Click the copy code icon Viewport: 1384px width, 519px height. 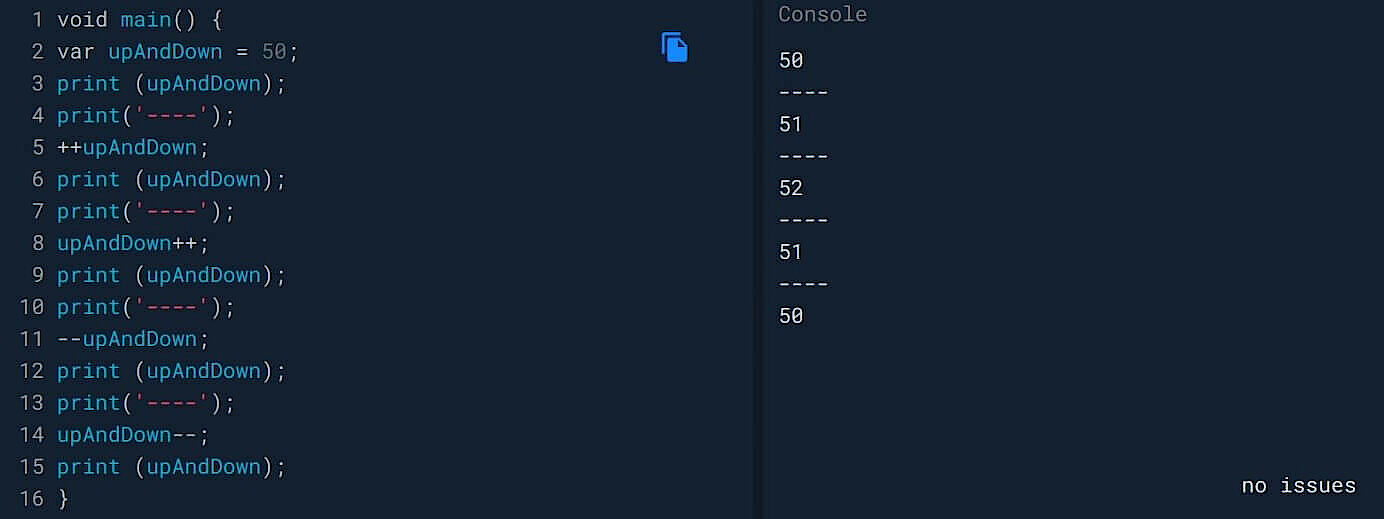click(675, 47)
